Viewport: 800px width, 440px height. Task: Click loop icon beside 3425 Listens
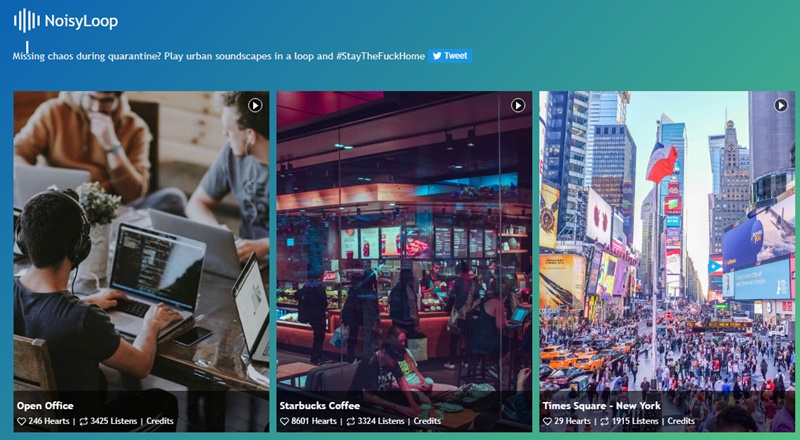84,422
